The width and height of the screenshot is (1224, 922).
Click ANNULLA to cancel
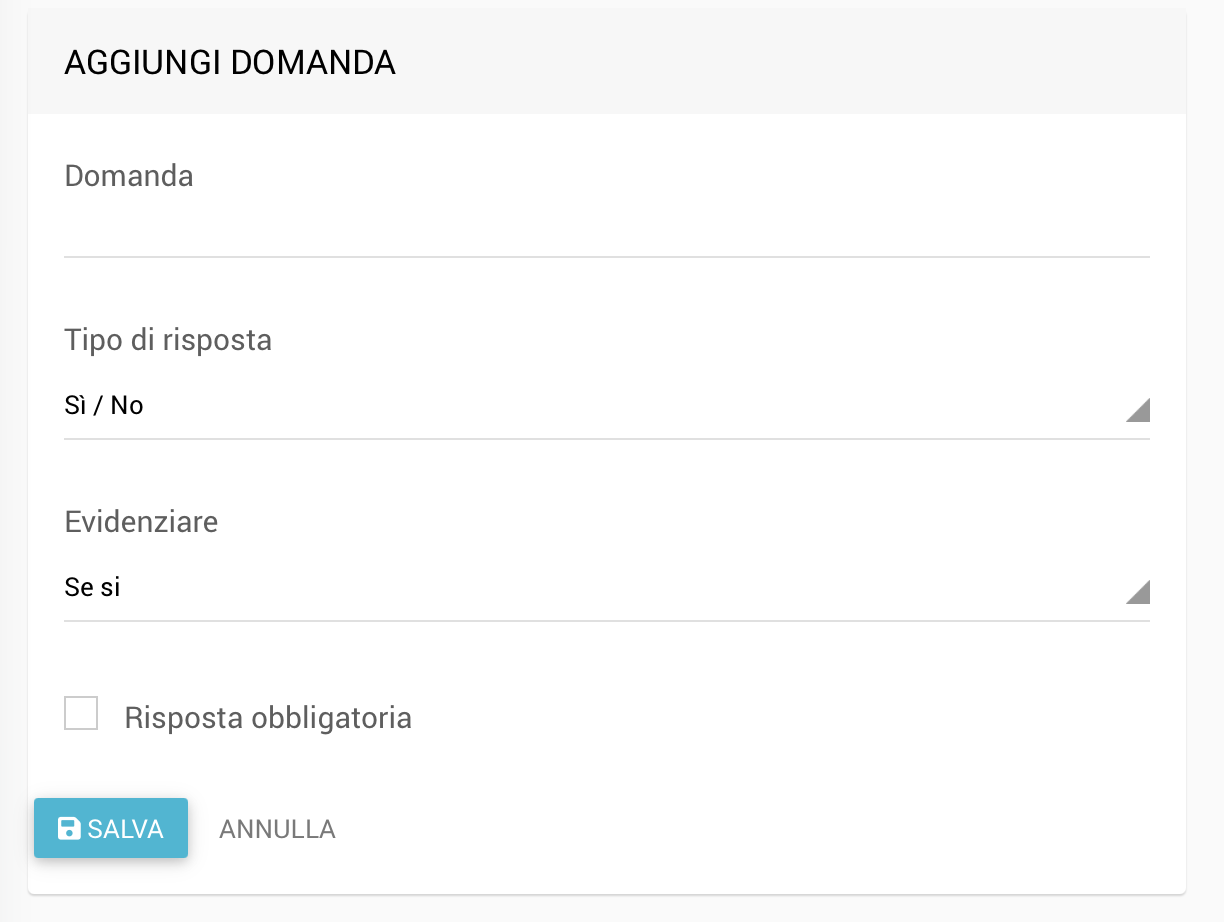click(x=277, y=829)
